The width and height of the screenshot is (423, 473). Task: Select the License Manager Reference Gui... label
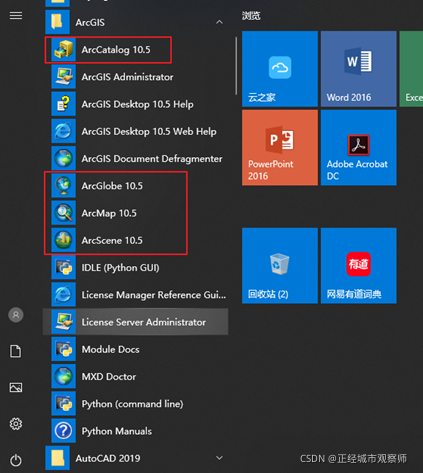(154, 295)
